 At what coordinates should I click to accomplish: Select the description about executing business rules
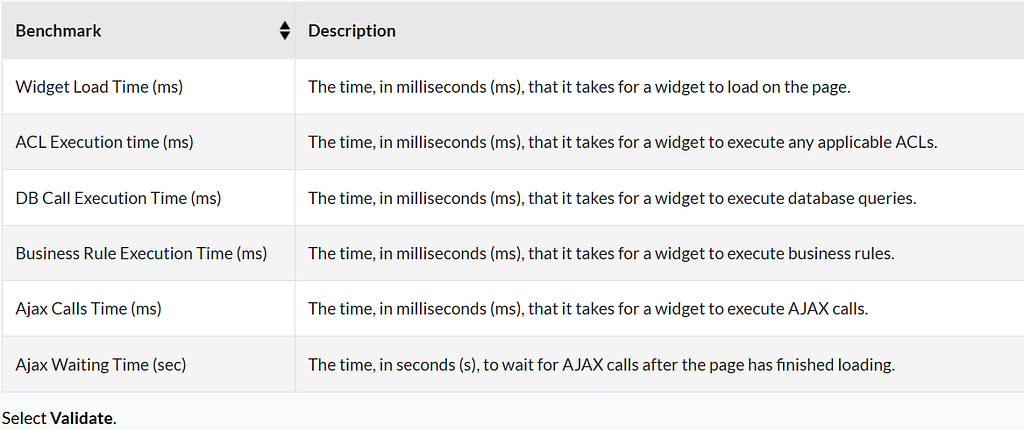pos(601,254)
